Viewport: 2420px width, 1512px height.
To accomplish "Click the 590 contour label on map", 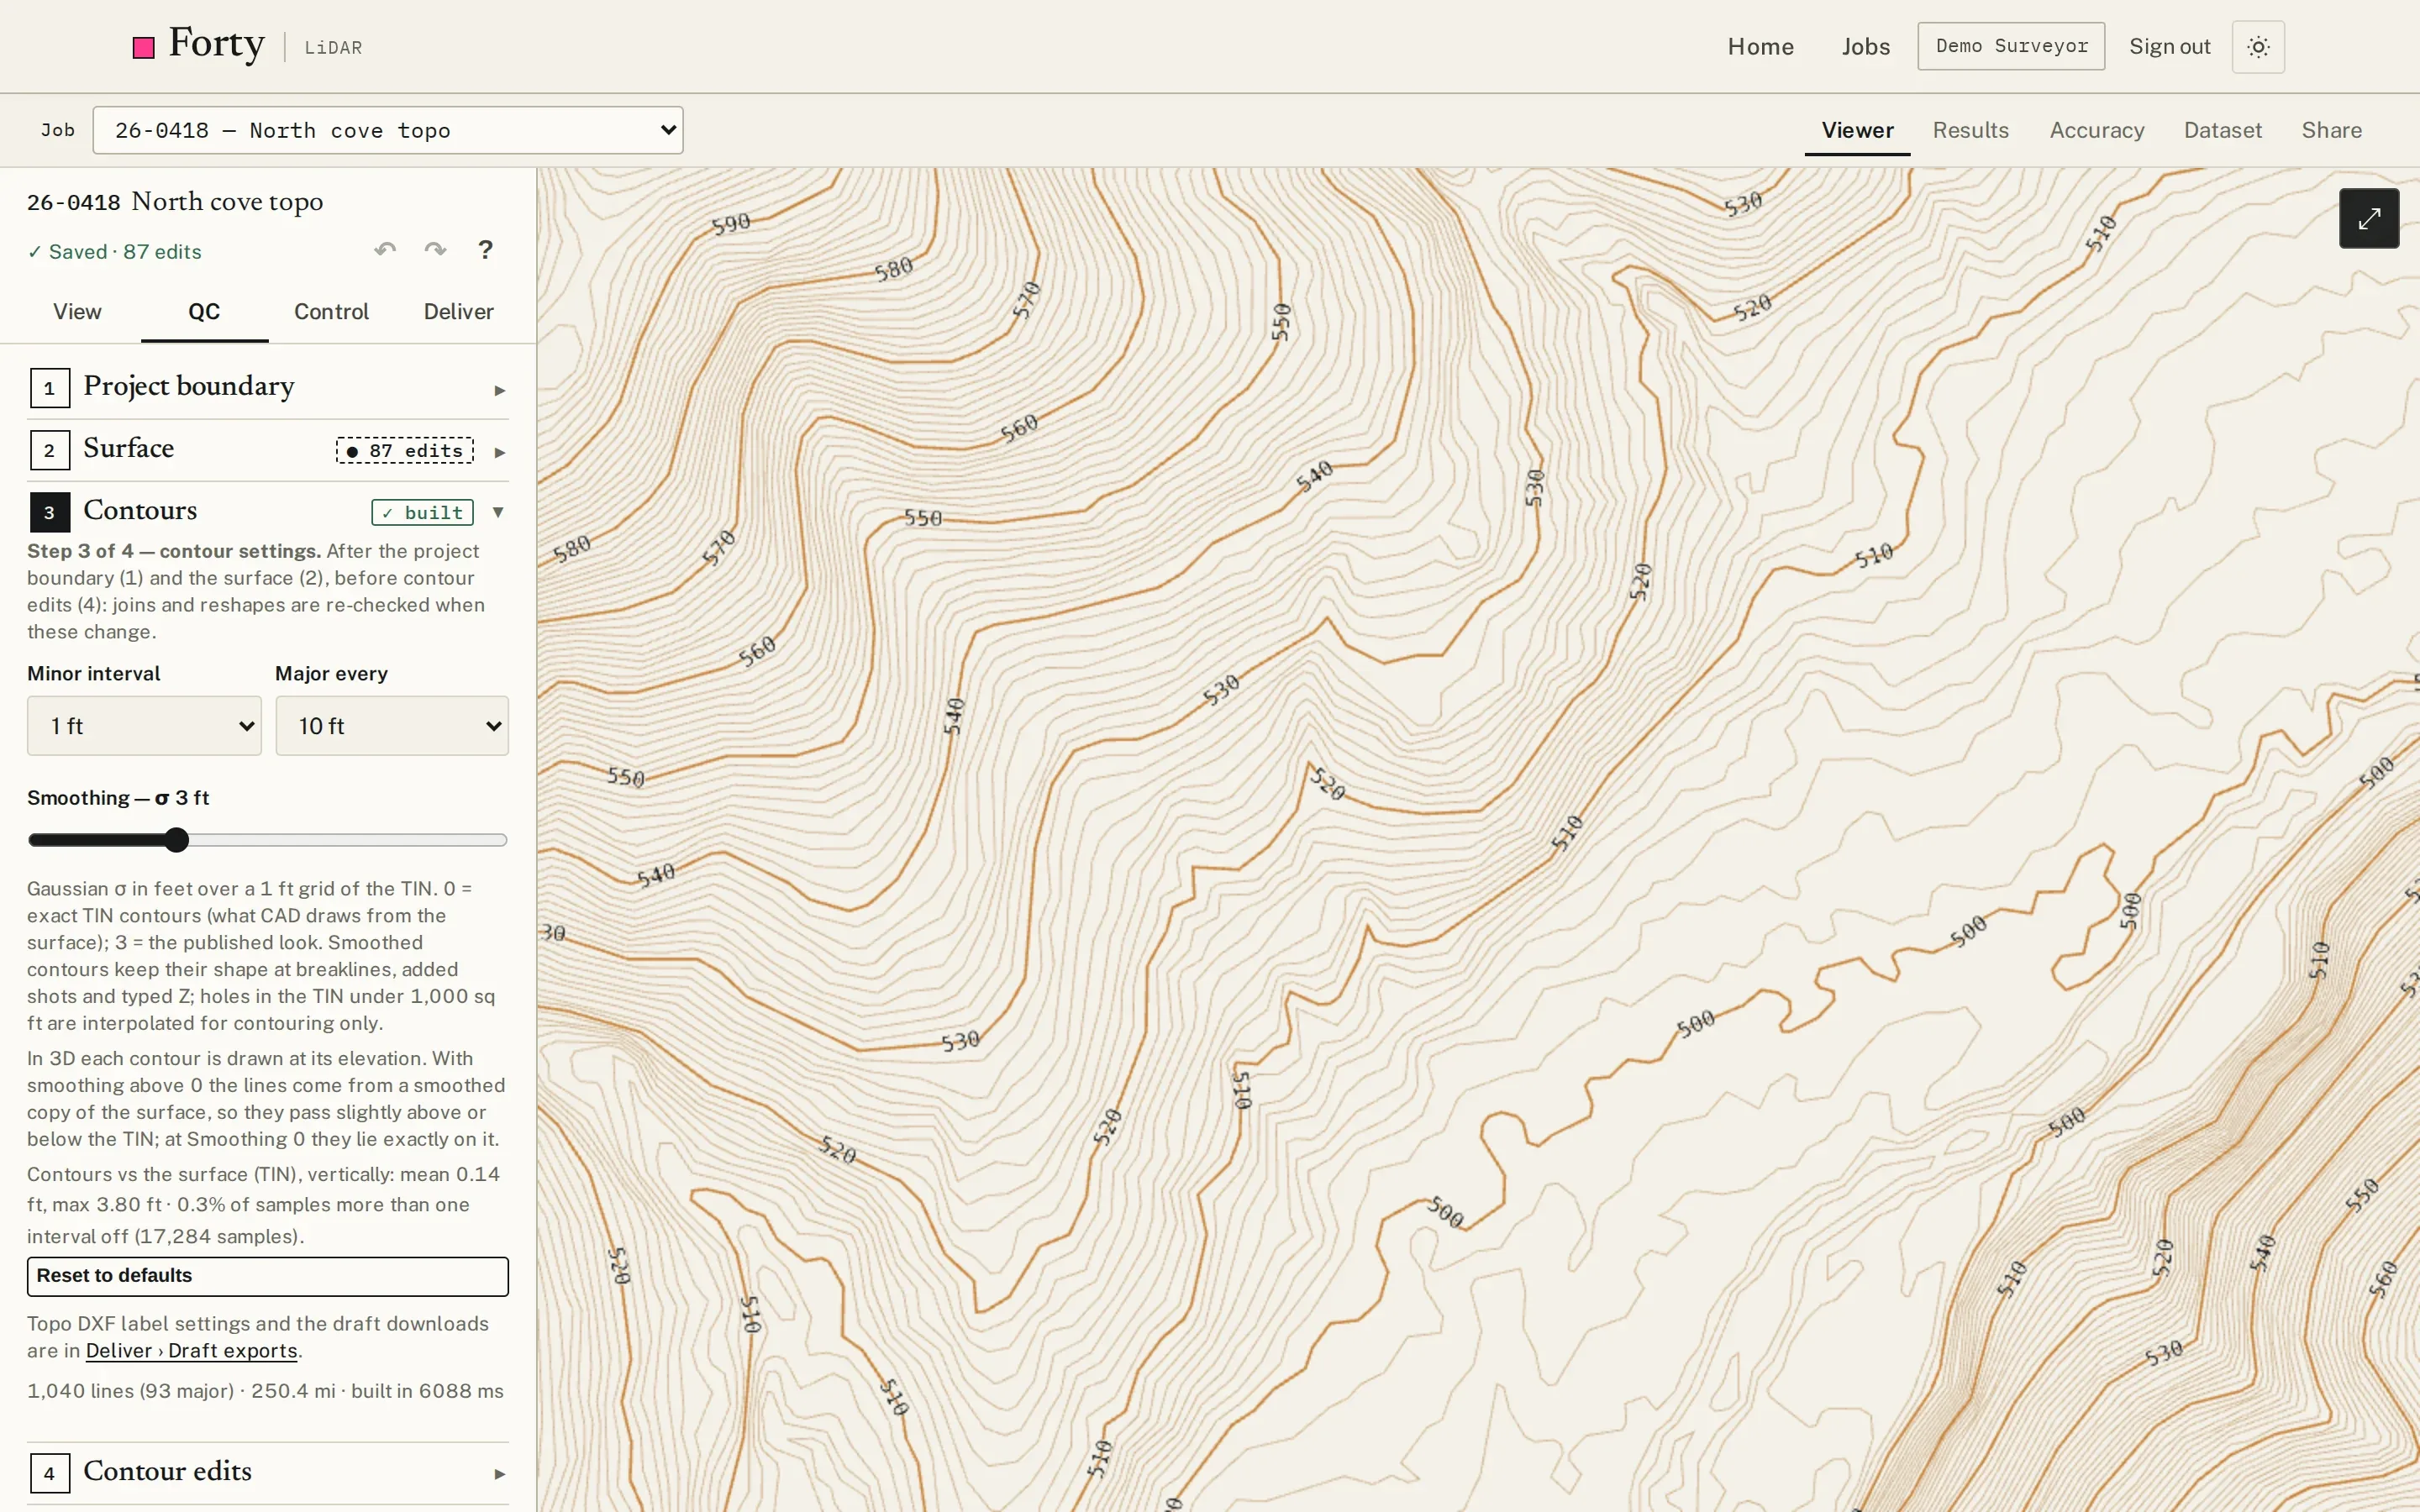I will click(731, 223).
